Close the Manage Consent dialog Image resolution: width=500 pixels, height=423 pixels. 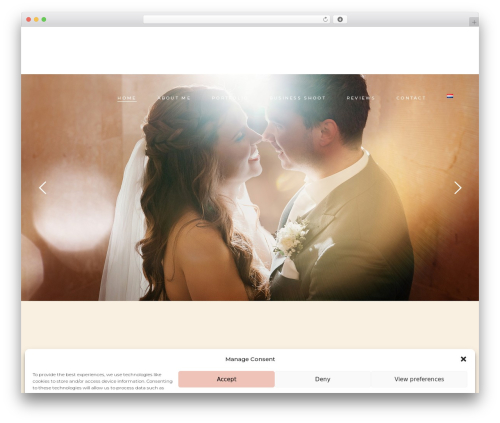pos(463,359)
